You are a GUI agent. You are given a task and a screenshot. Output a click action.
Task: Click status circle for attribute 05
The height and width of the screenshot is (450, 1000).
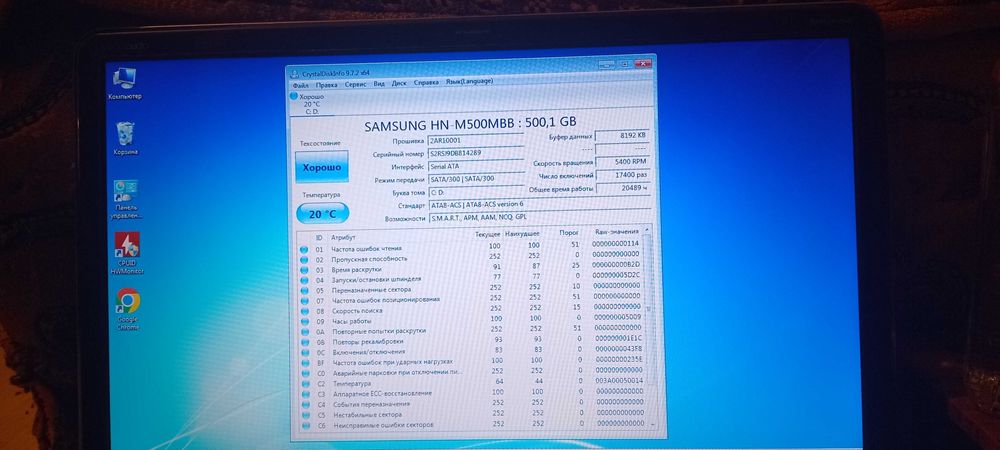tap(304, 291)
